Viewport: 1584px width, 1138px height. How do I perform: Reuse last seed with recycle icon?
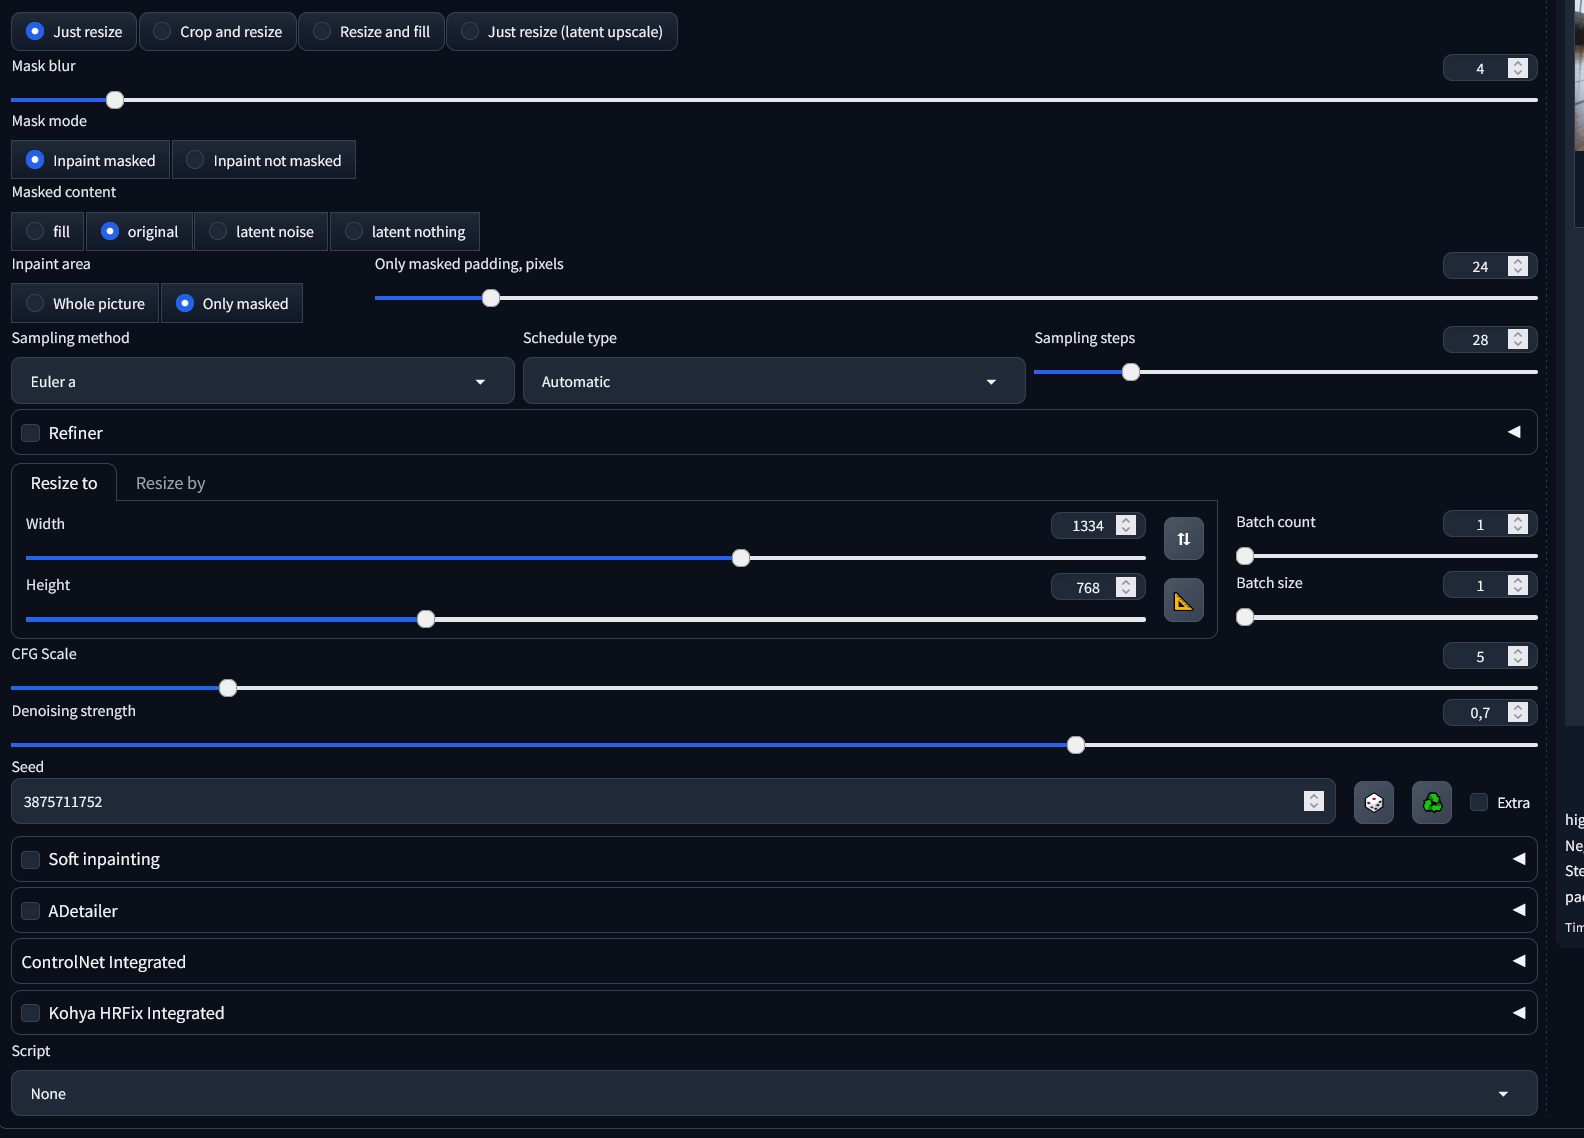coord(1432,802)
